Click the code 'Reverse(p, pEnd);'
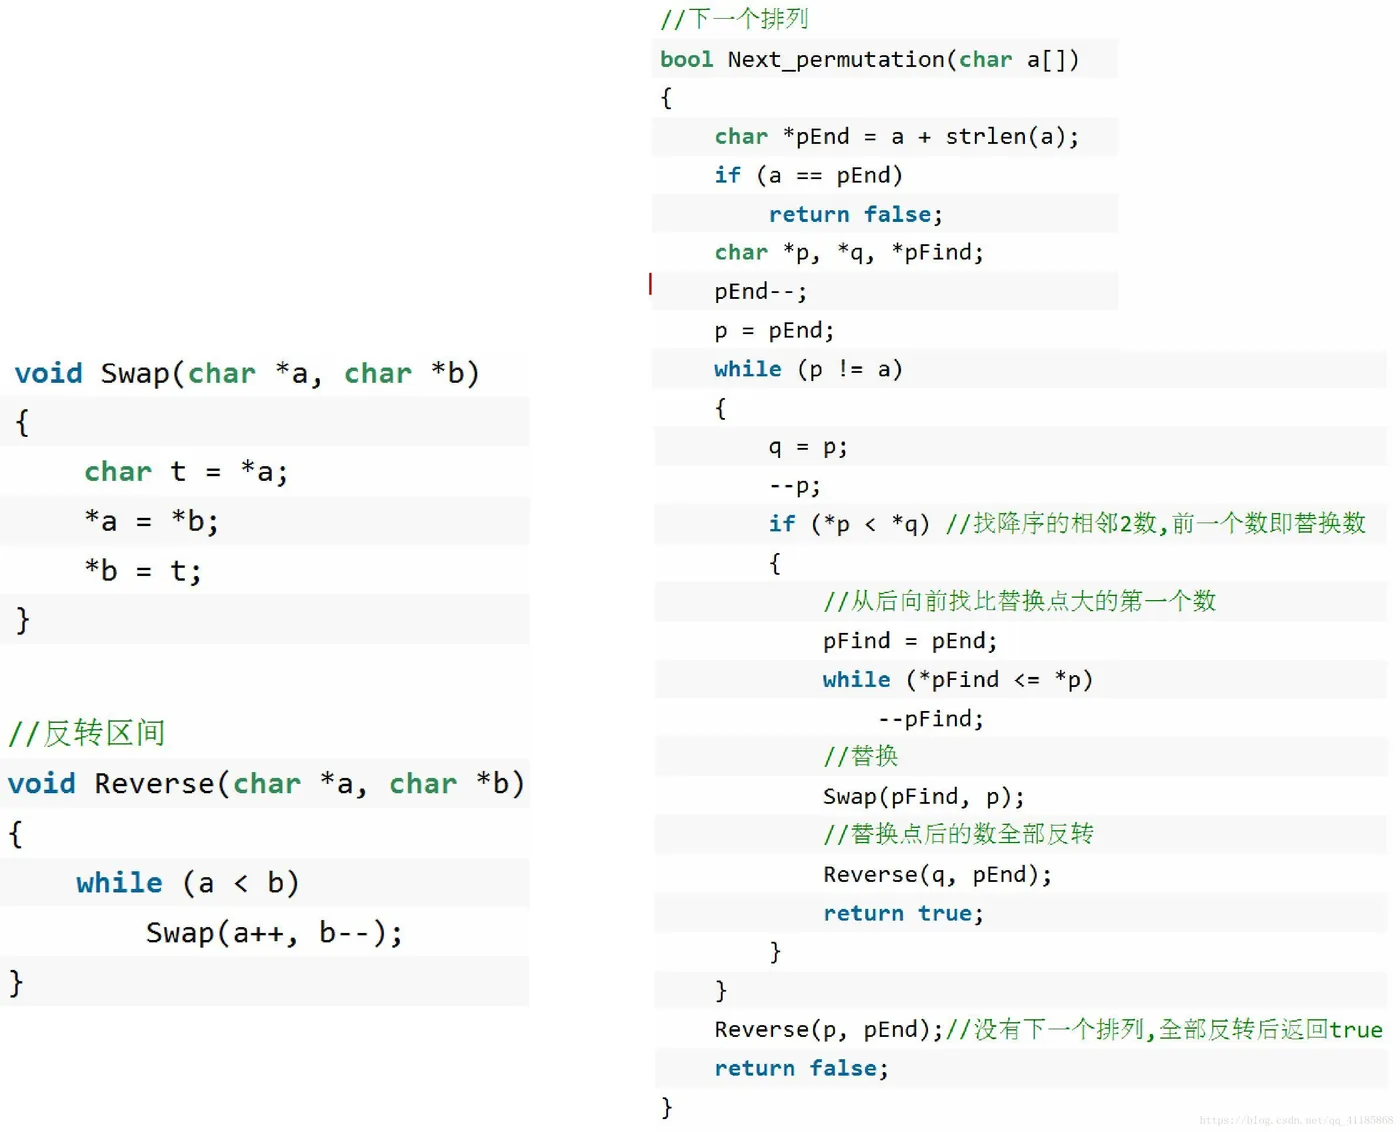The height and width of the screenshot is (1132, 1400). click(x=829, y=1029)
